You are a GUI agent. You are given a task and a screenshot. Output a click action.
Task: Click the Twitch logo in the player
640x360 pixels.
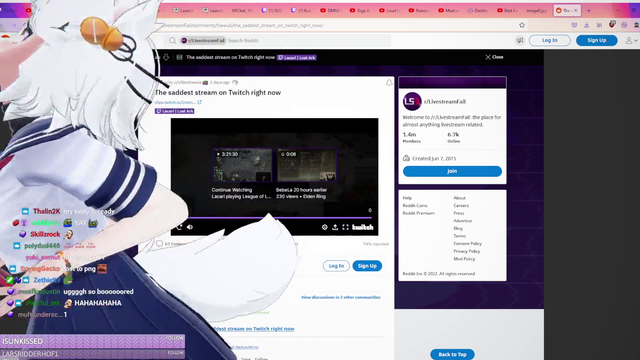(362, 227)
